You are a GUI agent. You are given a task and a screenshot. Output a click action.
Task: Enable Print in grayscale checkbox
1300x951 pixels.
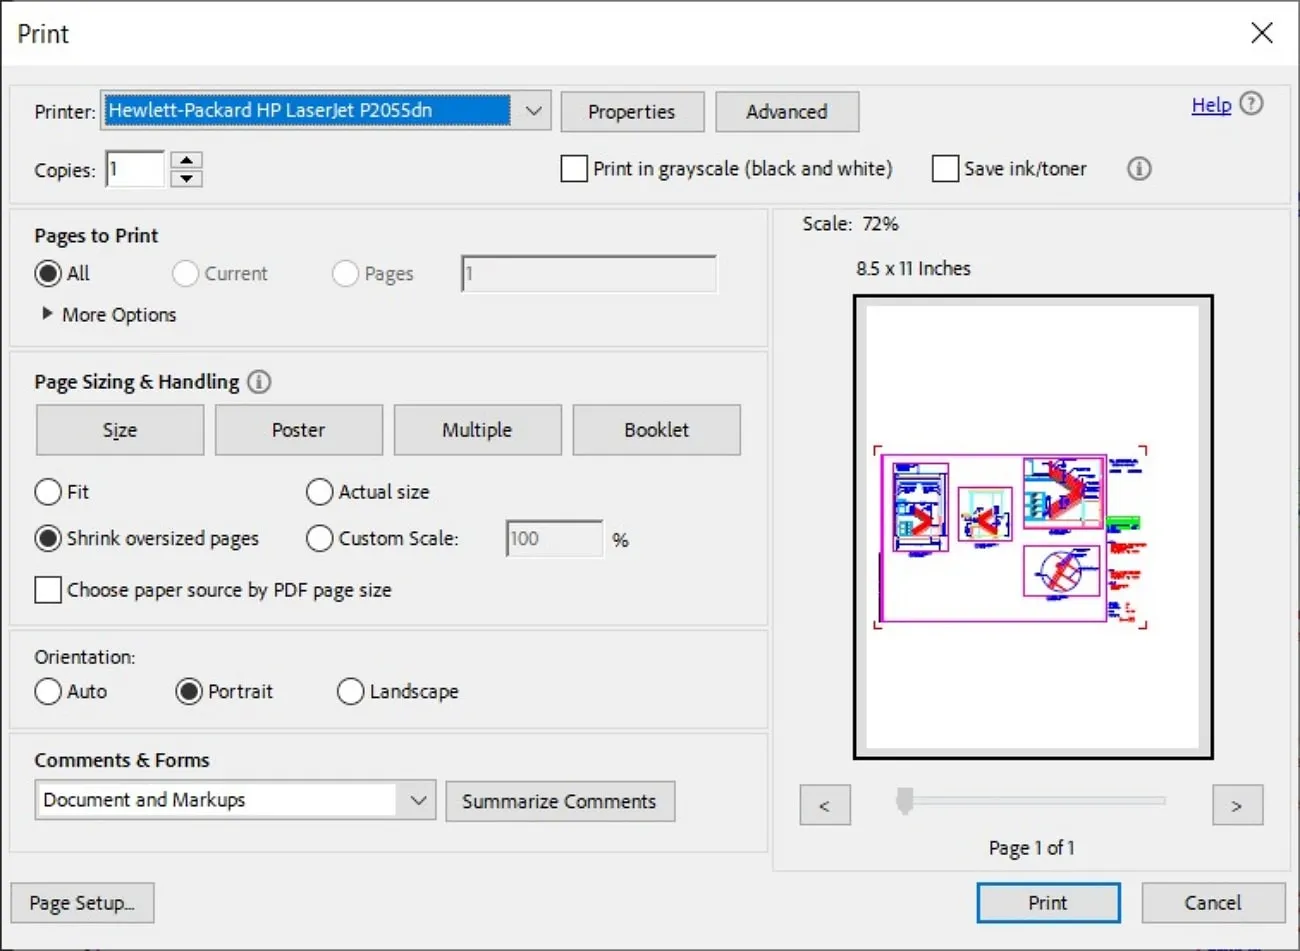574,169
